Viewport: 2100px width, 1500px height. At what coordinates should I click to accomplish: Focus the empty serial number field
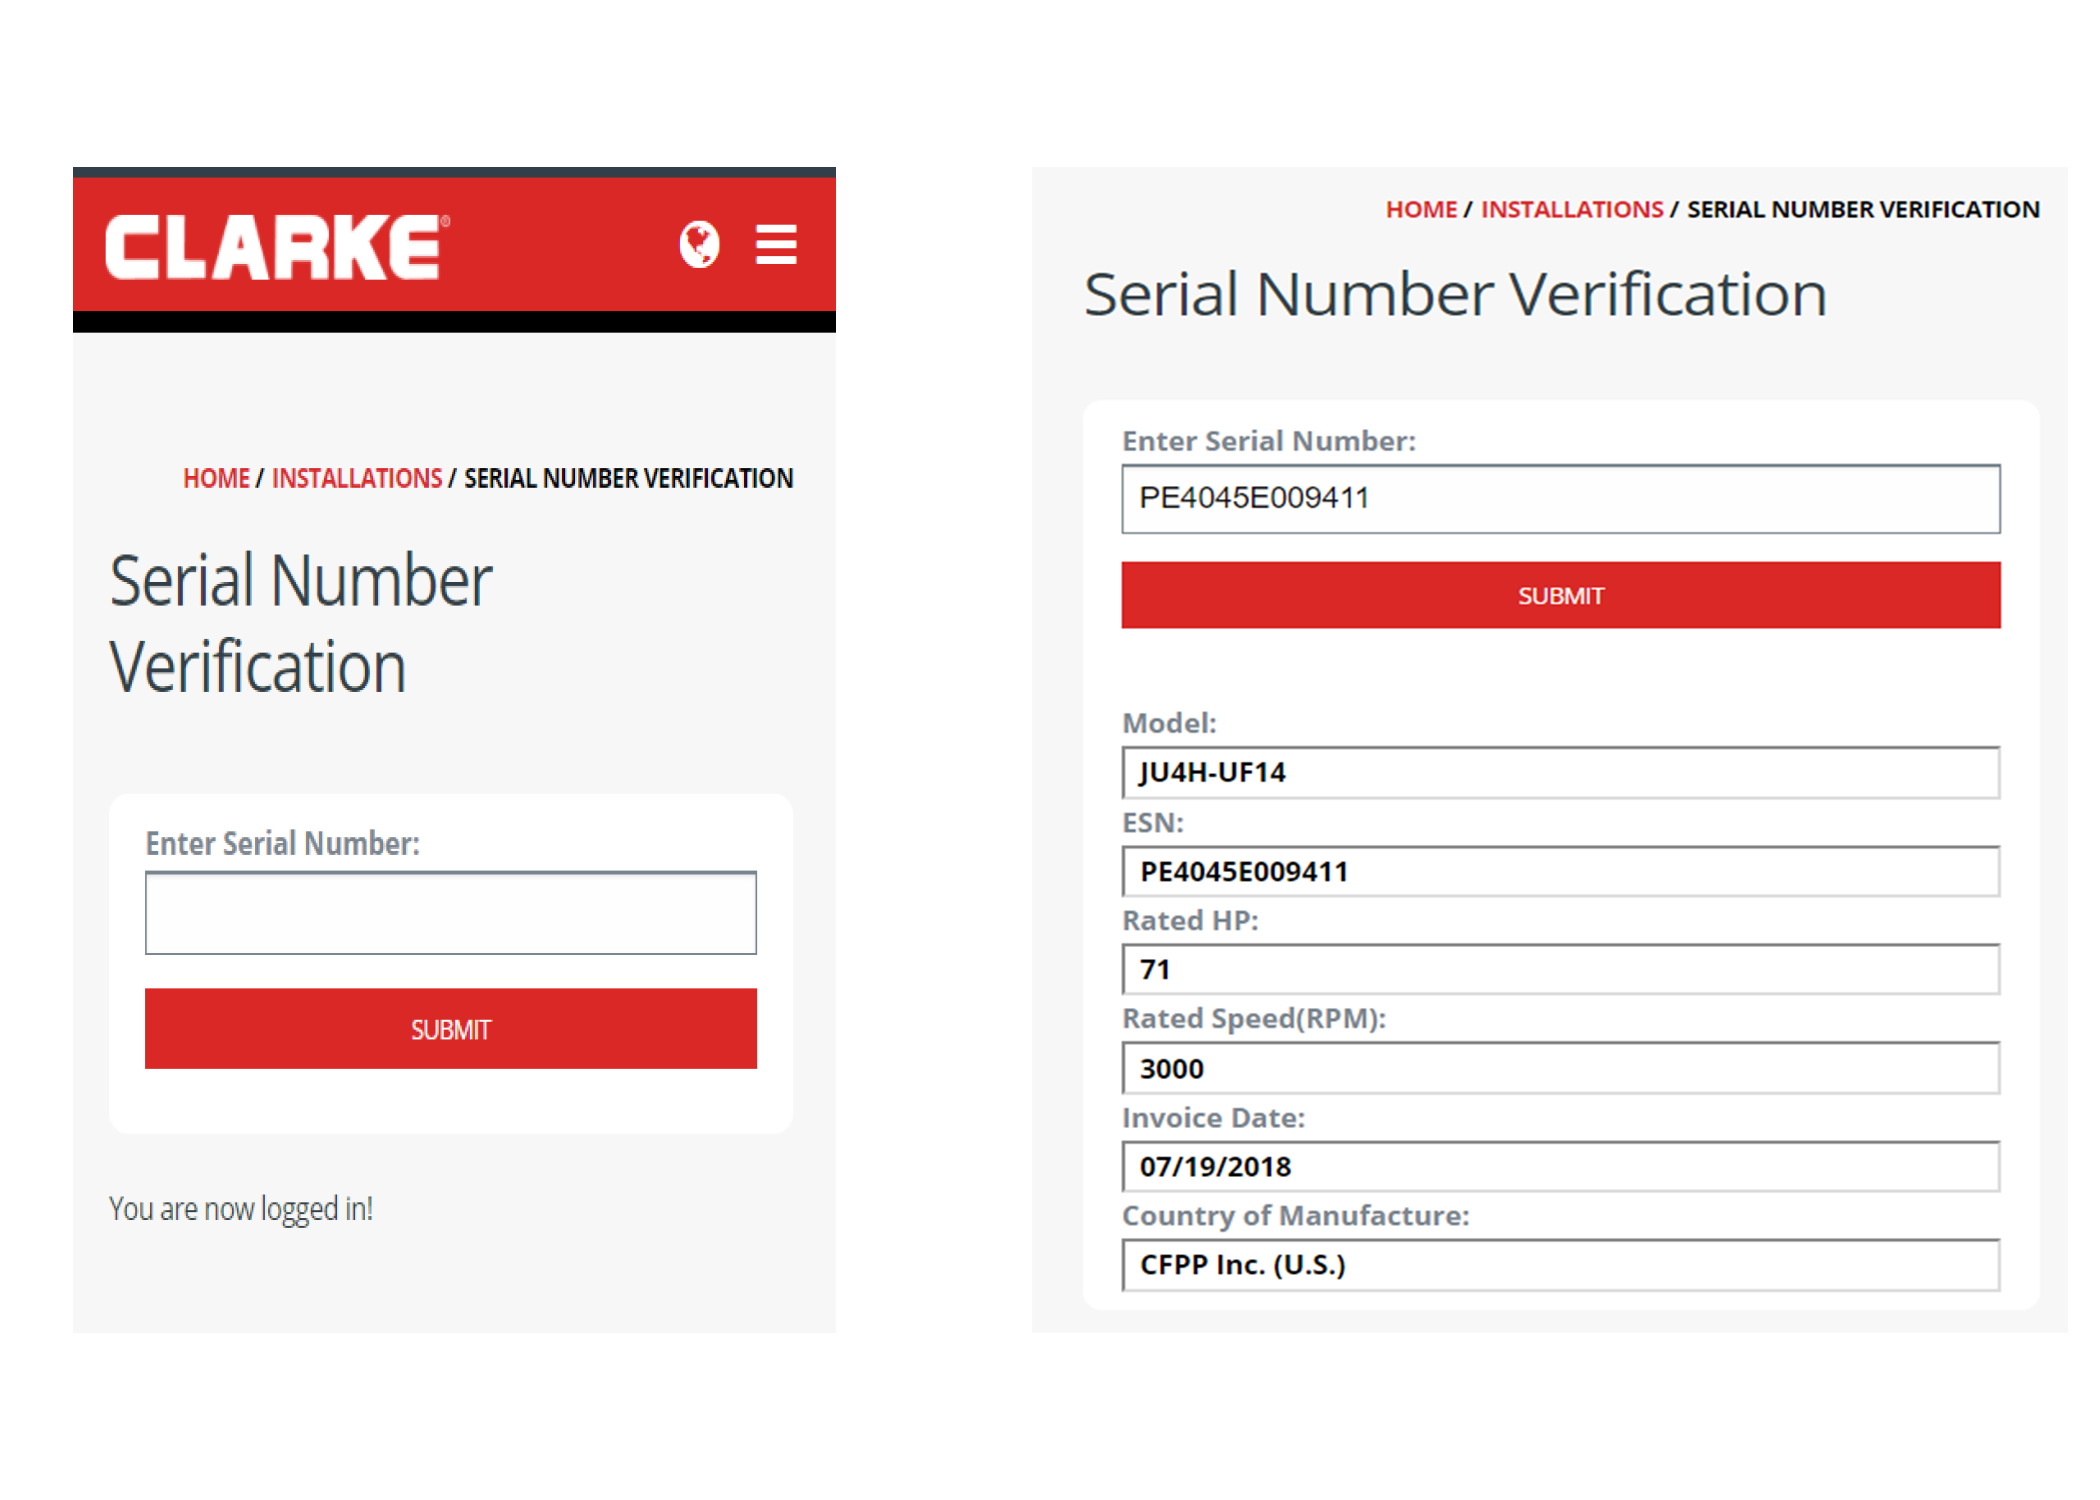tap(450, 913)
